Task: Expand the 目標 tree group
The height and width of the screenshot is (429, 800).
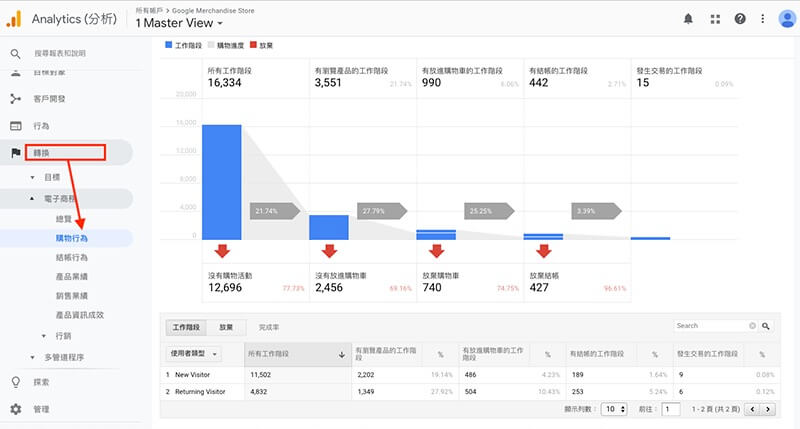Action: coord(33,178)
